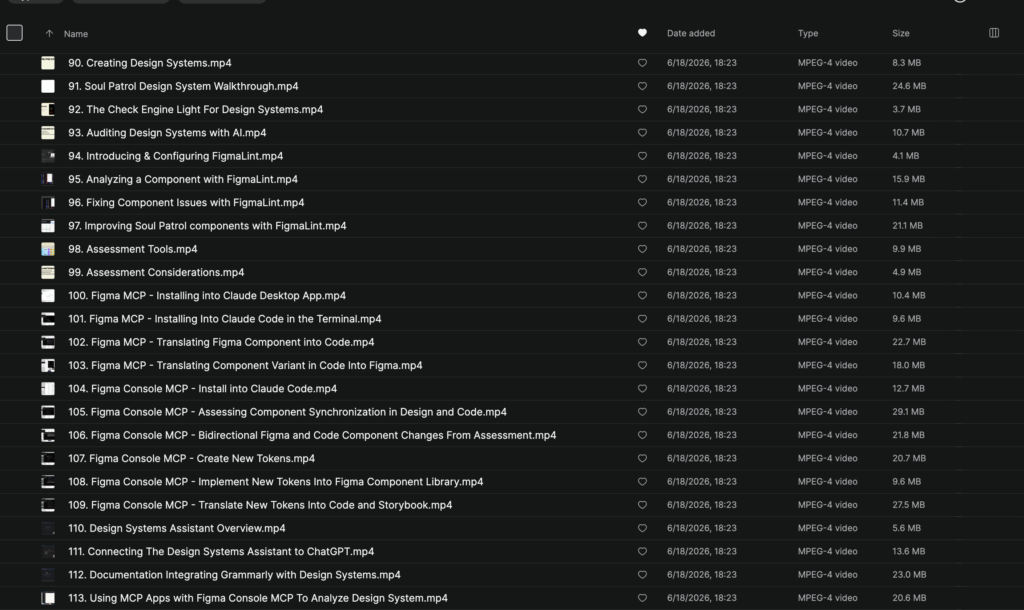The height and width of the screenshot is (610, 1024).
Task: Video thumbnail icon for 95. Analyzing a Component
Action: tap(48, 179)
